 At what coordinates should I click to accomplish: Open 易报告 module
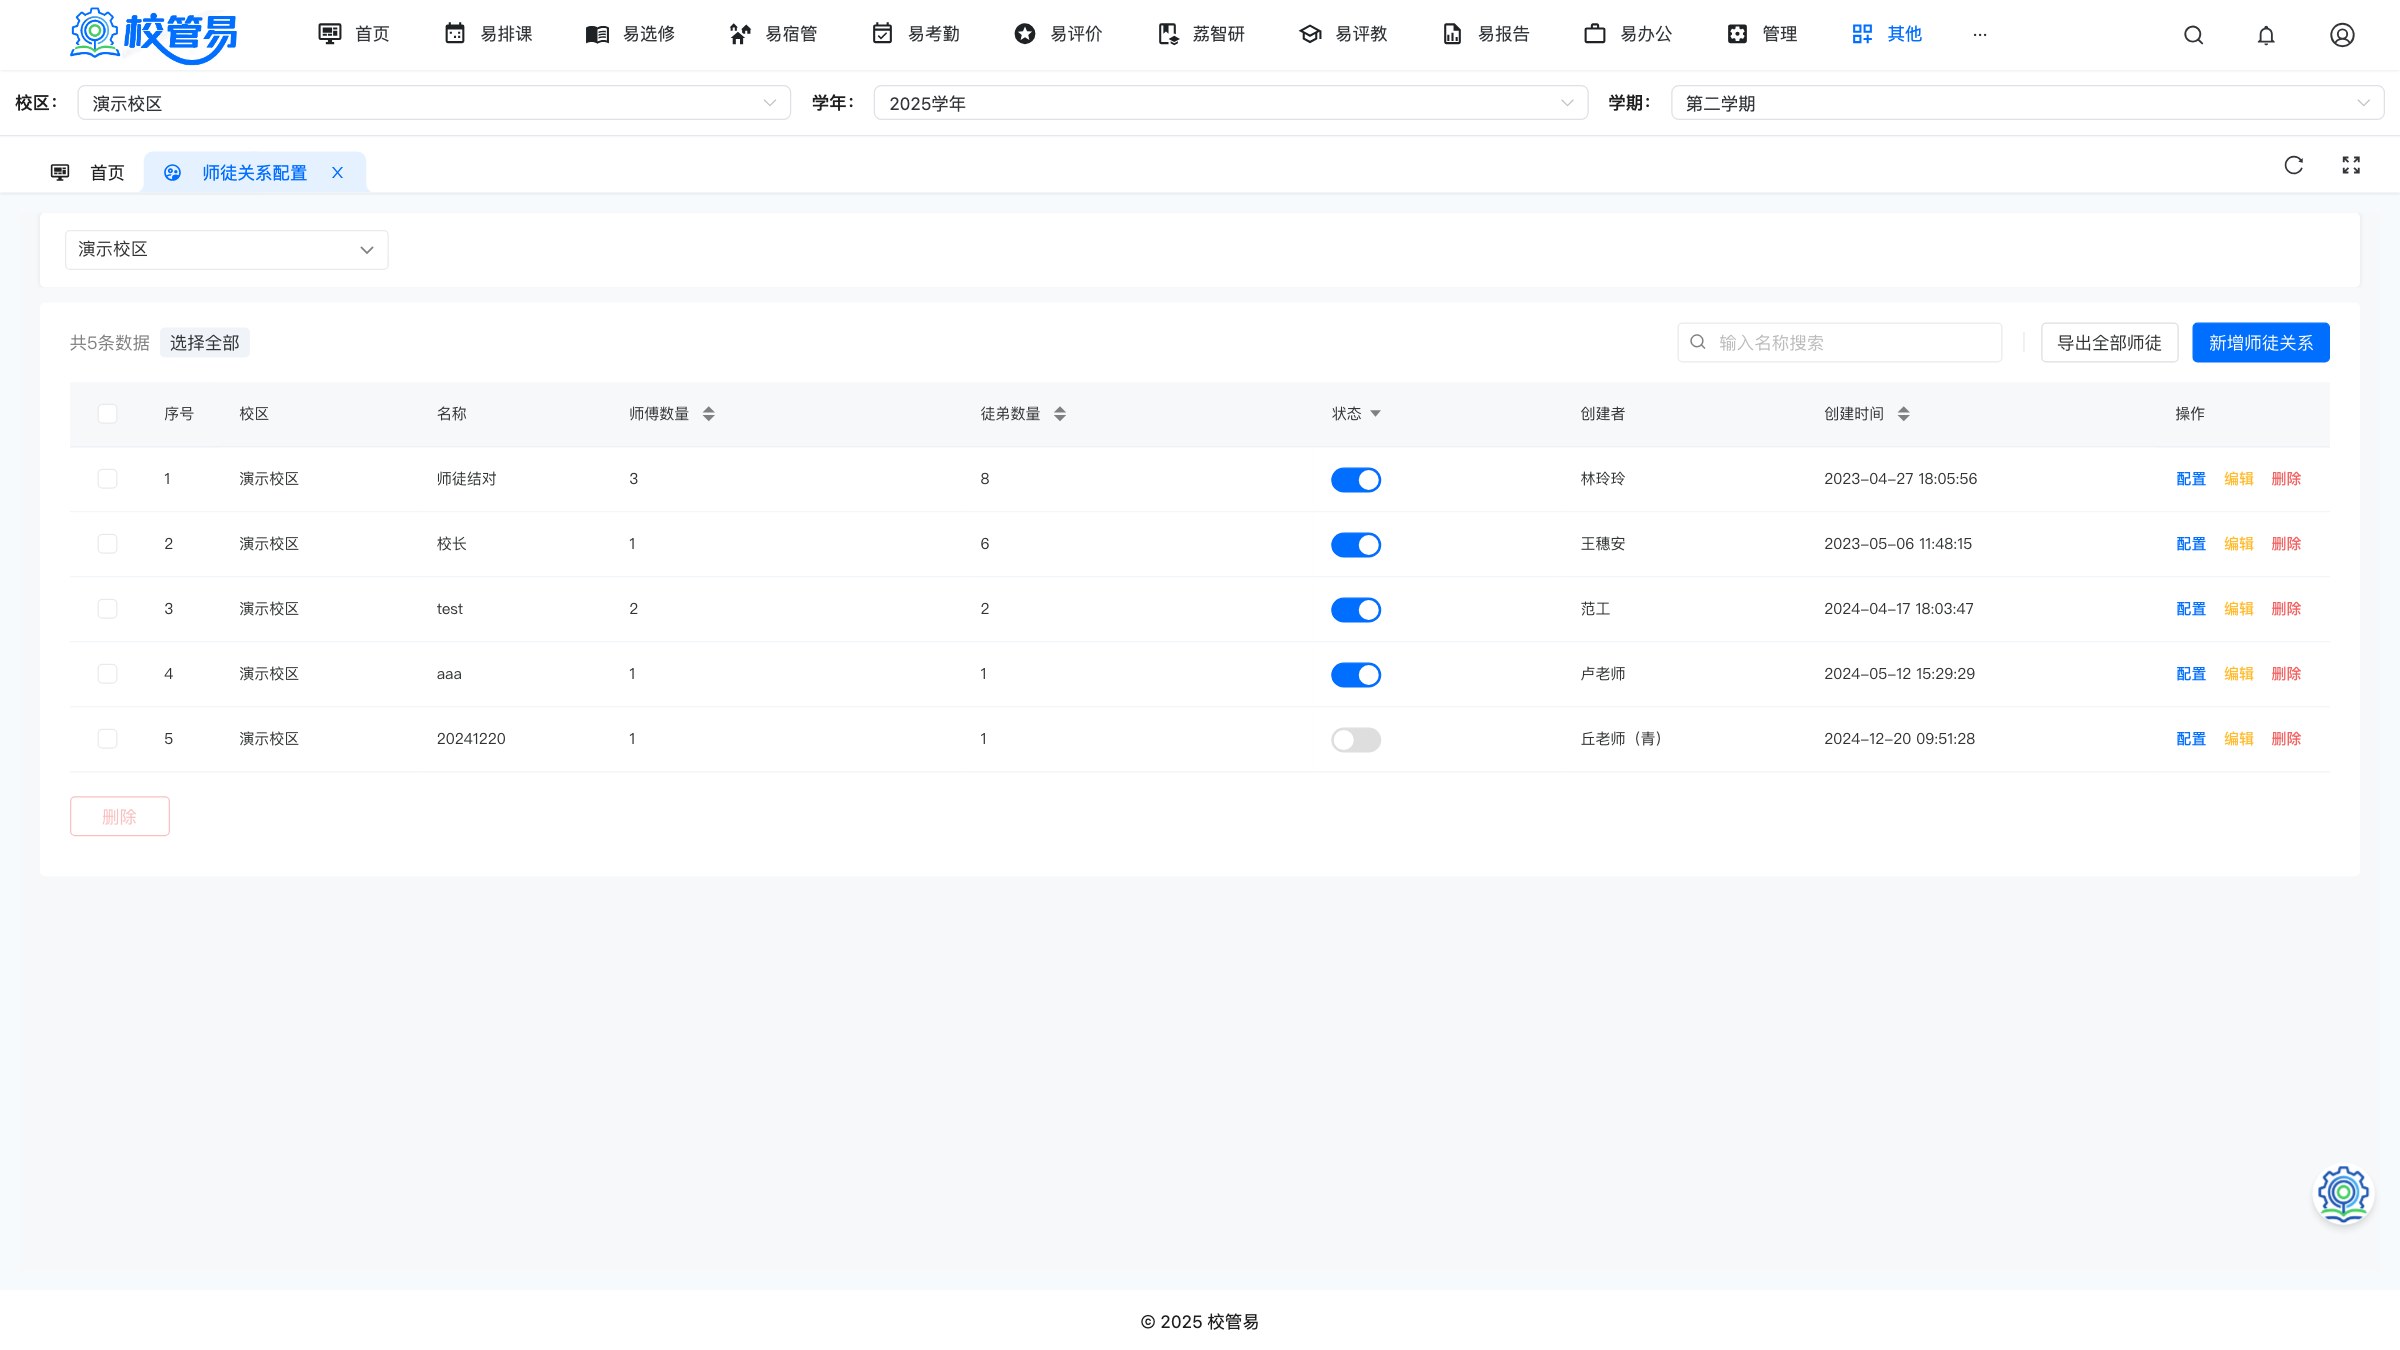[x=1485, y=34]
